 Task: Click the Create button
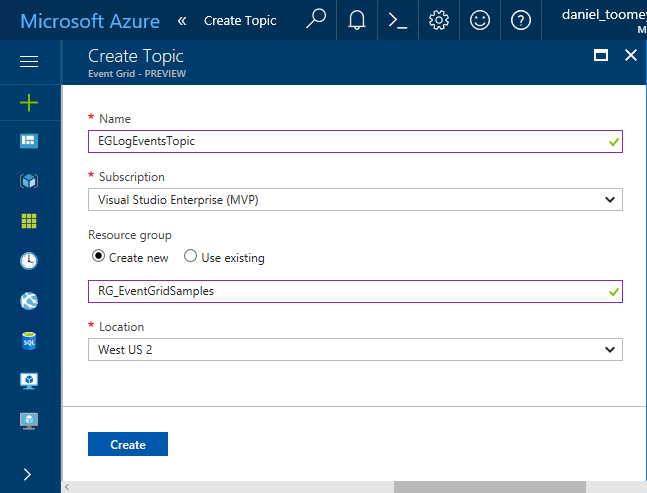pos(128,444)
